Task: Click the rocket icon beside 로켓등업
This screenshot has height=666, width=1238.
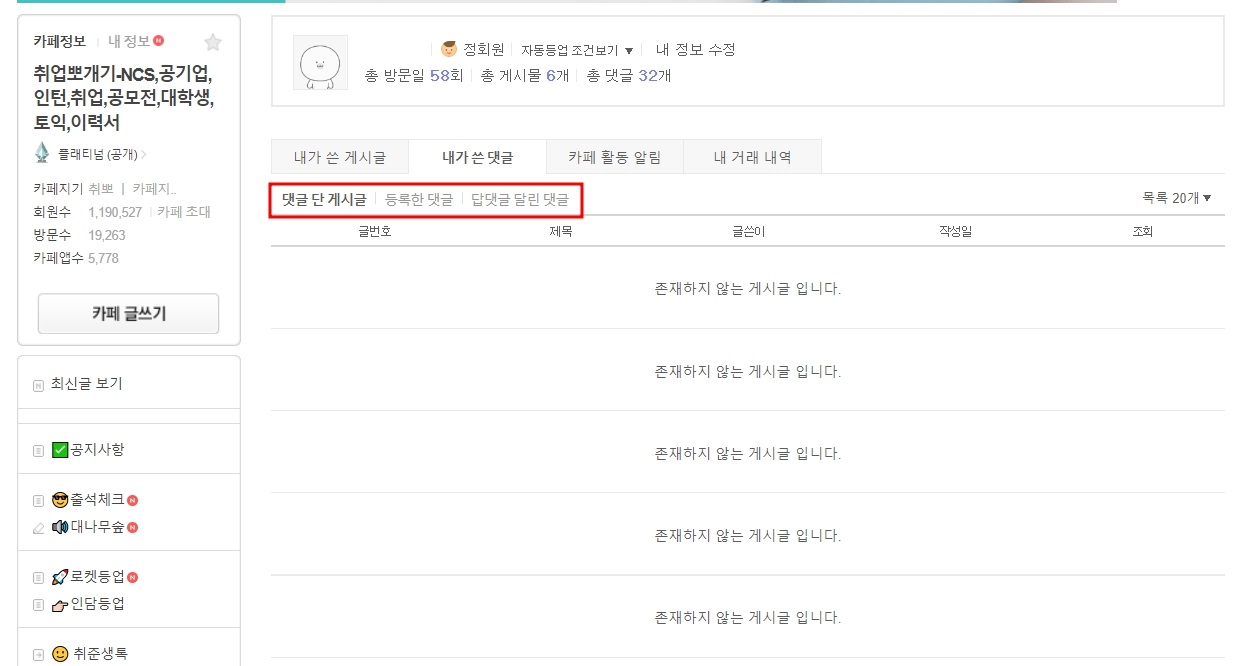Action: pyautogui.click(x=58, y=576)
